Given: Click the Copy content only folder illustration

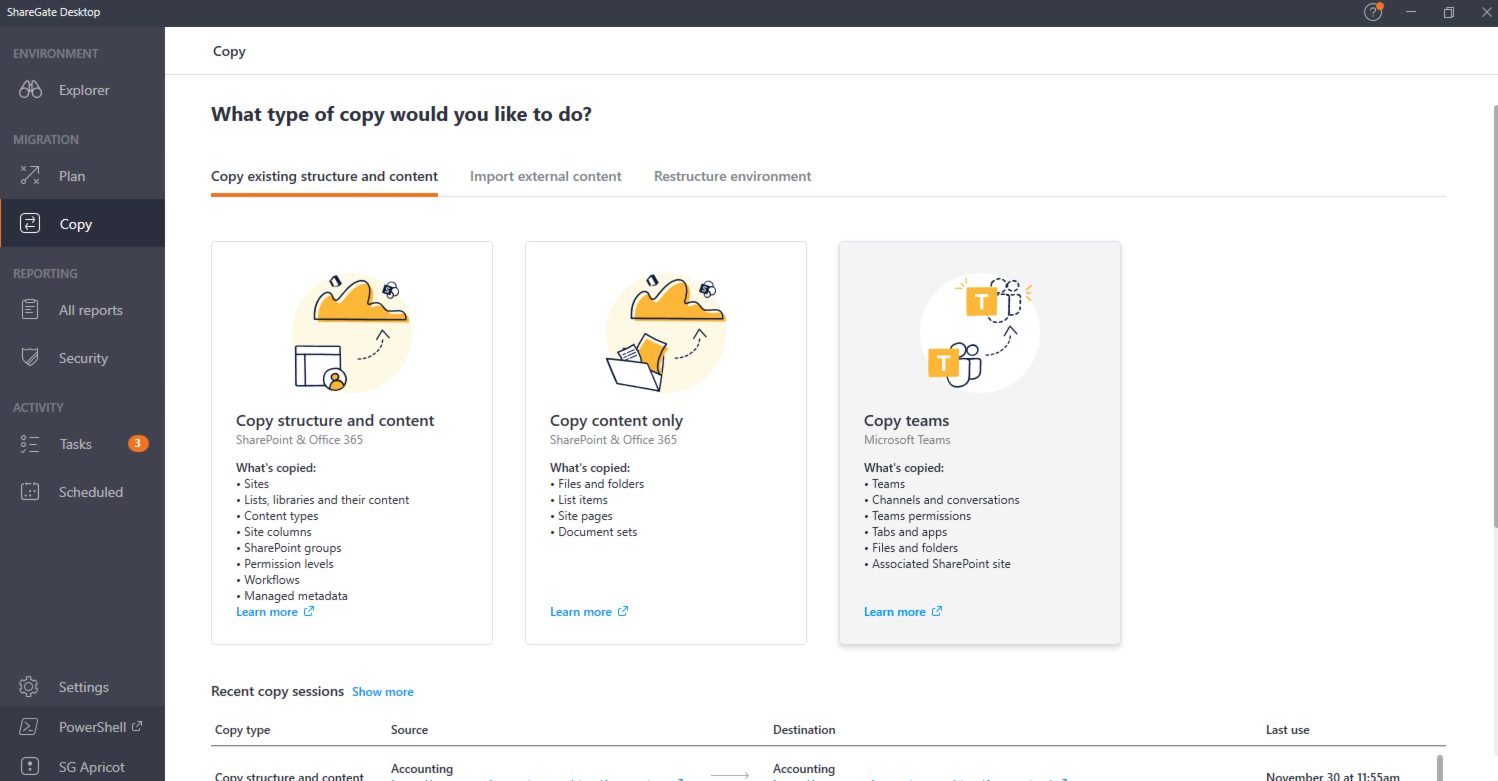Looking at the screenshot, I should coord(666,333).
